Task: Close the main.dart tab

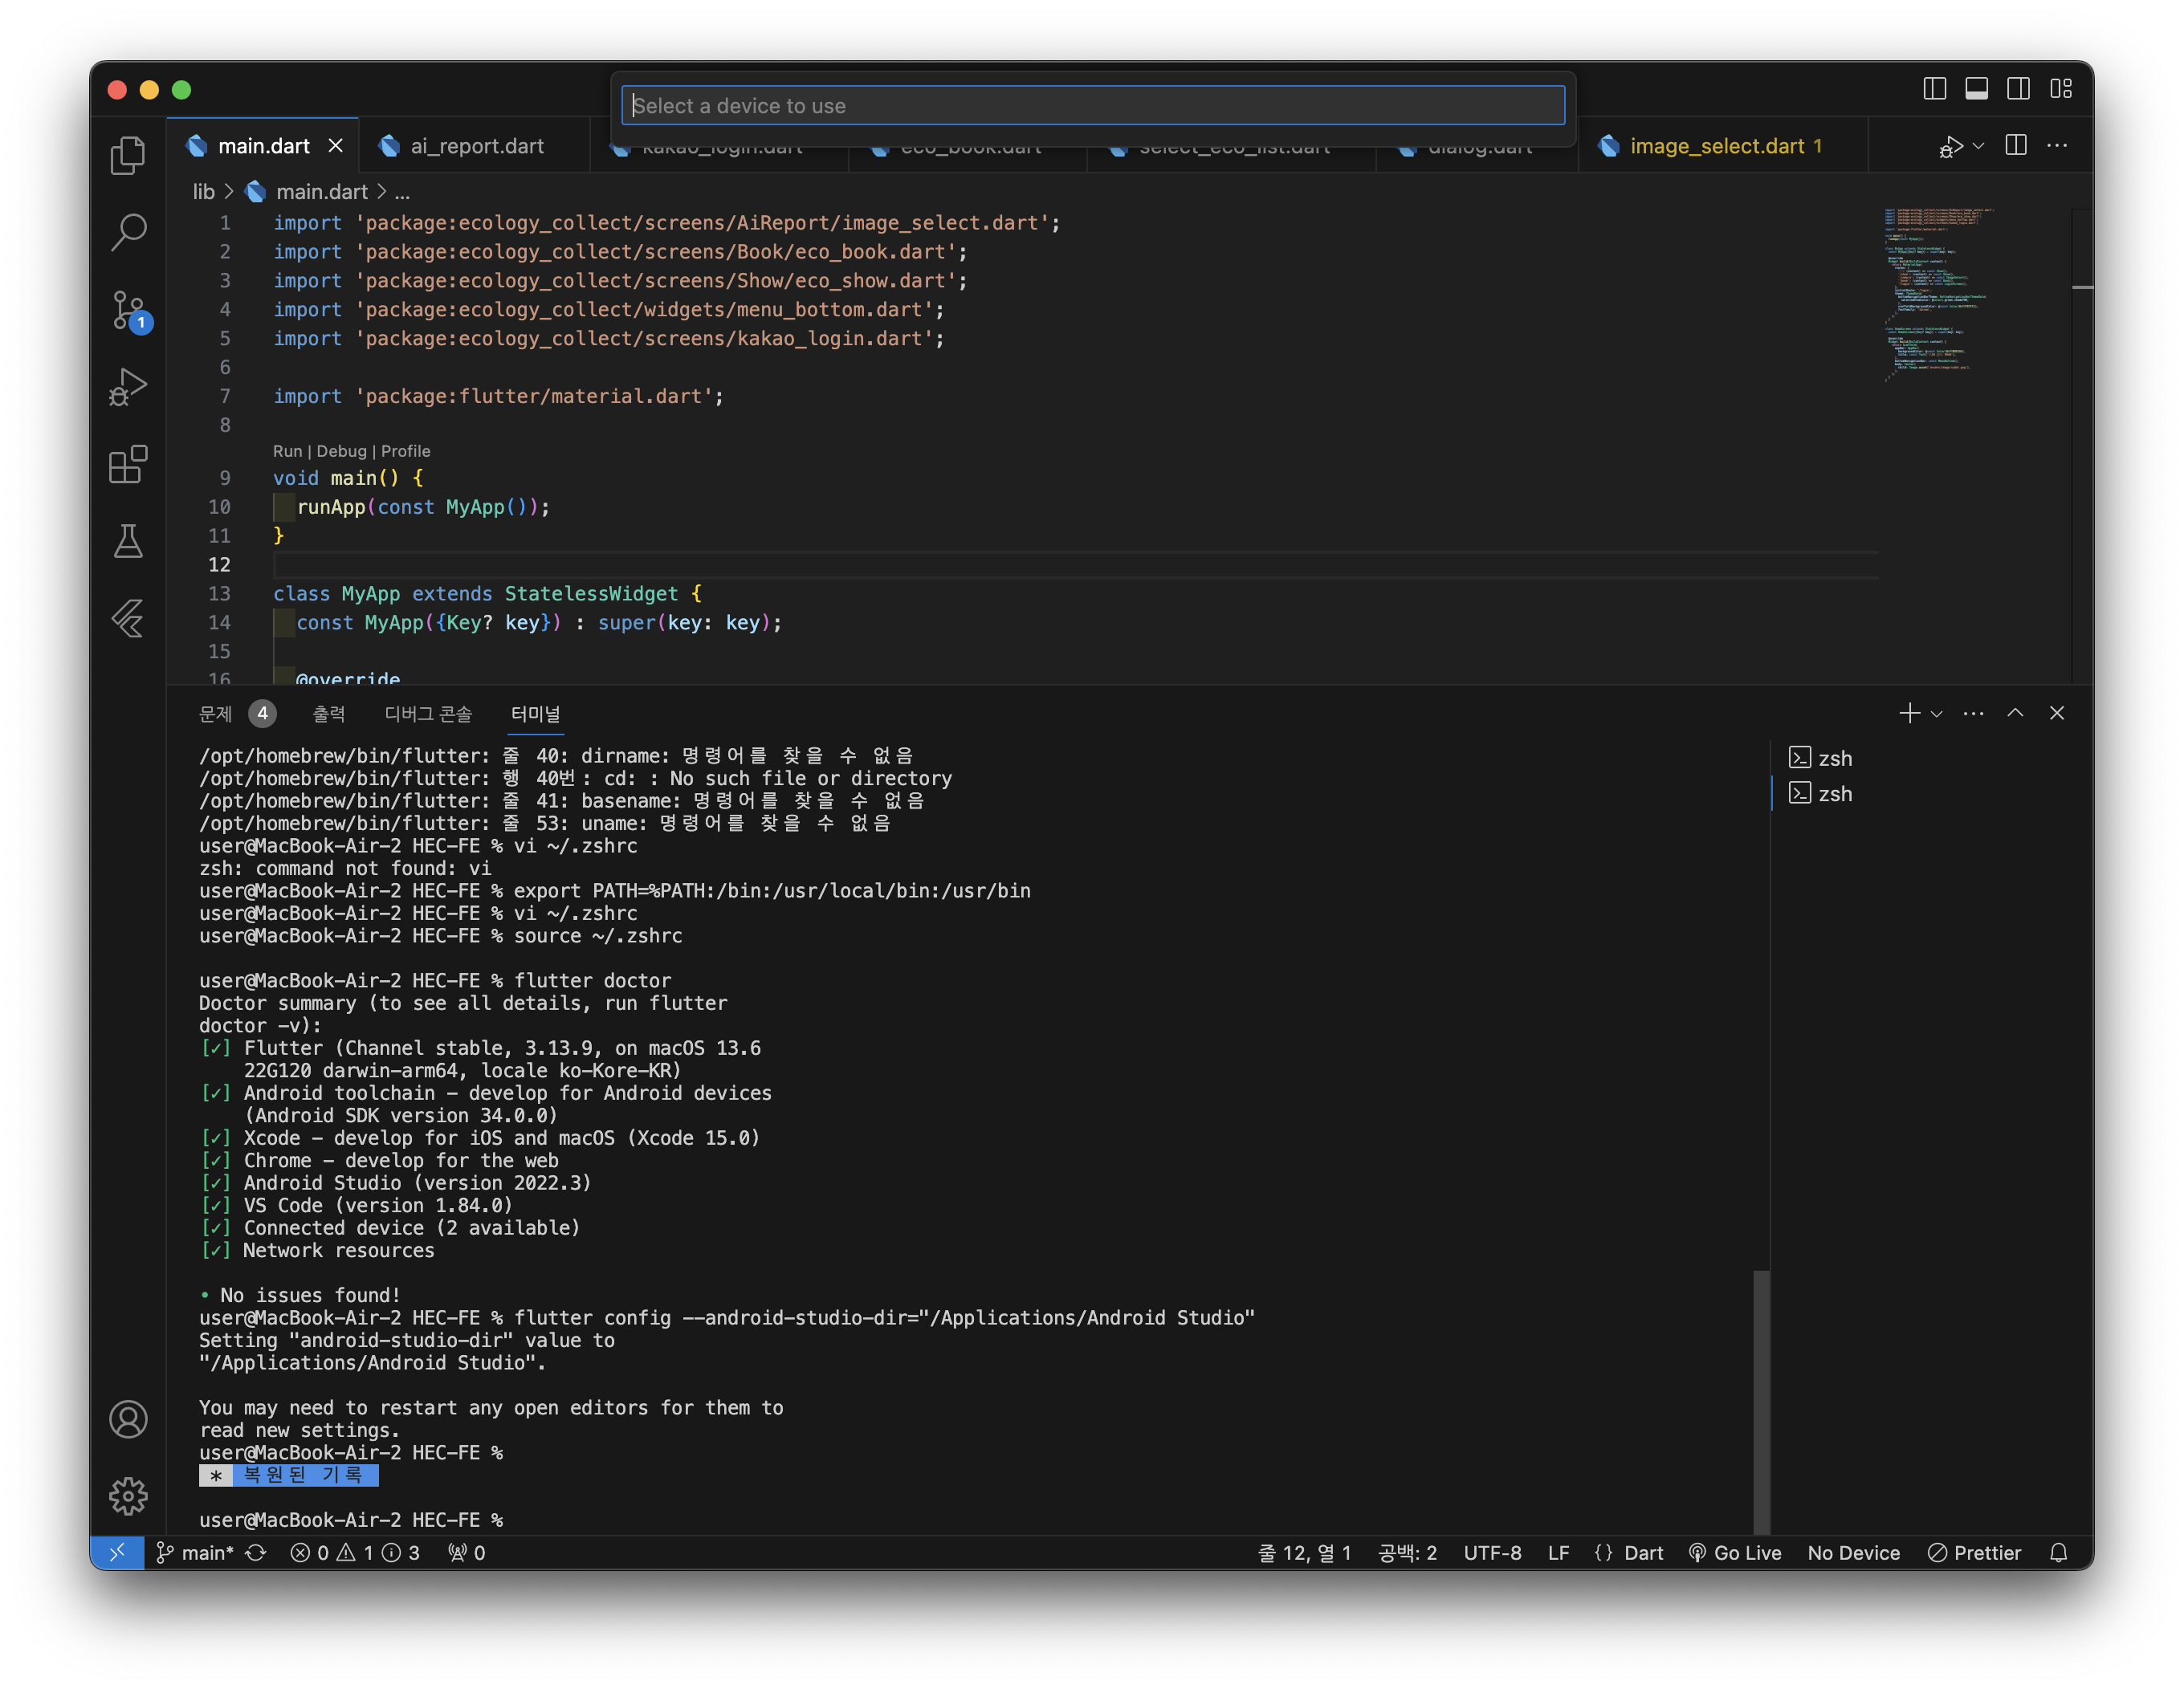Action: (336, 146)
